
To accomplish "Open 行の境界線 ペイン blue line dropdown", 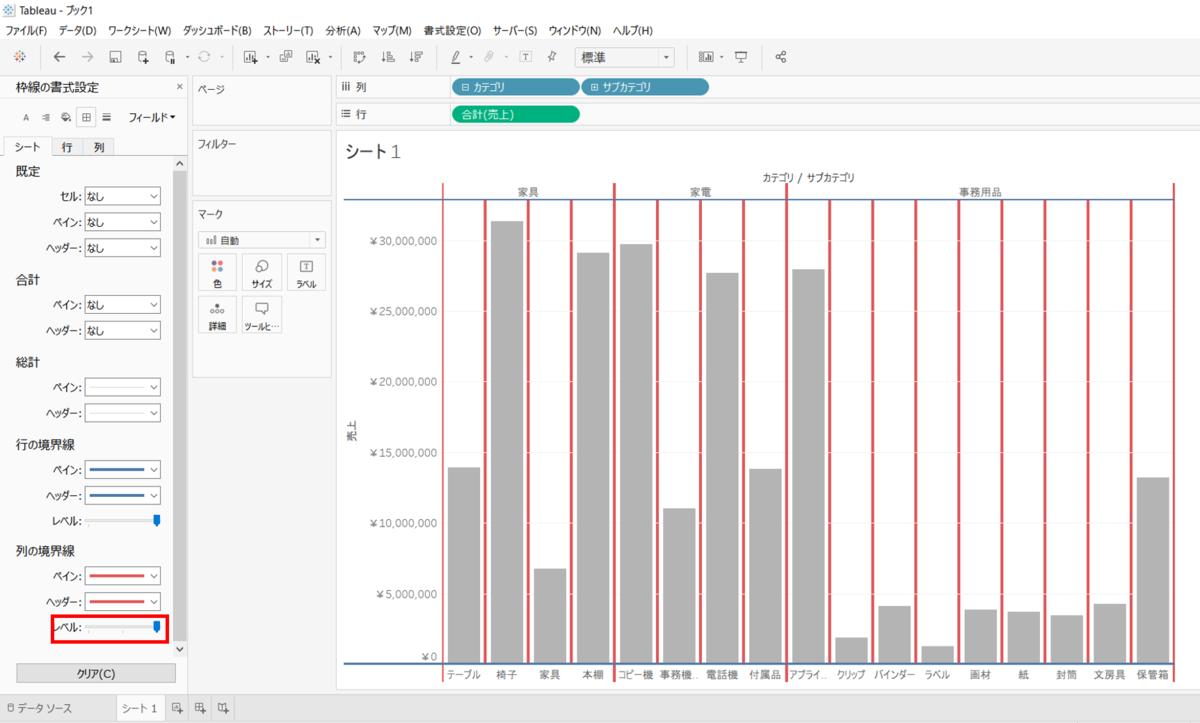I will pyautogui.click(x=123, y=469).
